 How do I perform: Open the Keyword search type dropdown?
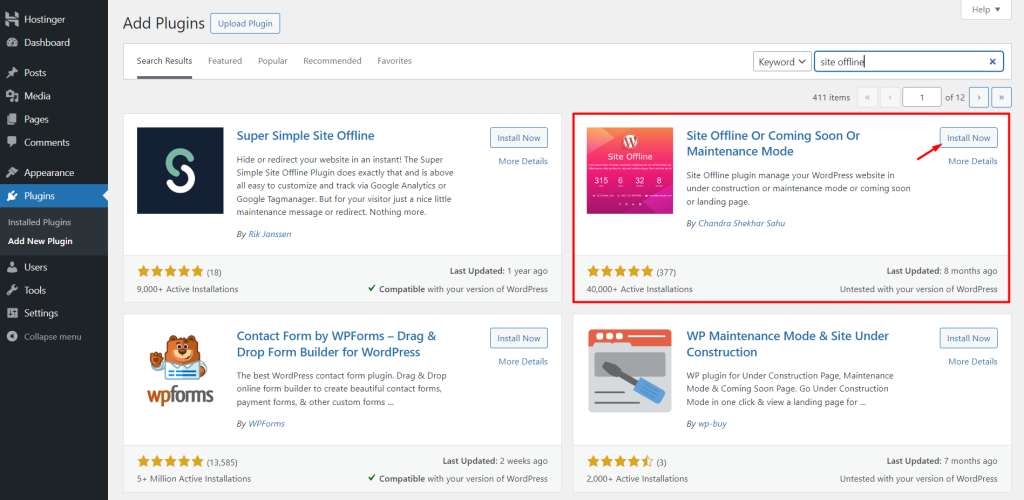pos(782,62)
